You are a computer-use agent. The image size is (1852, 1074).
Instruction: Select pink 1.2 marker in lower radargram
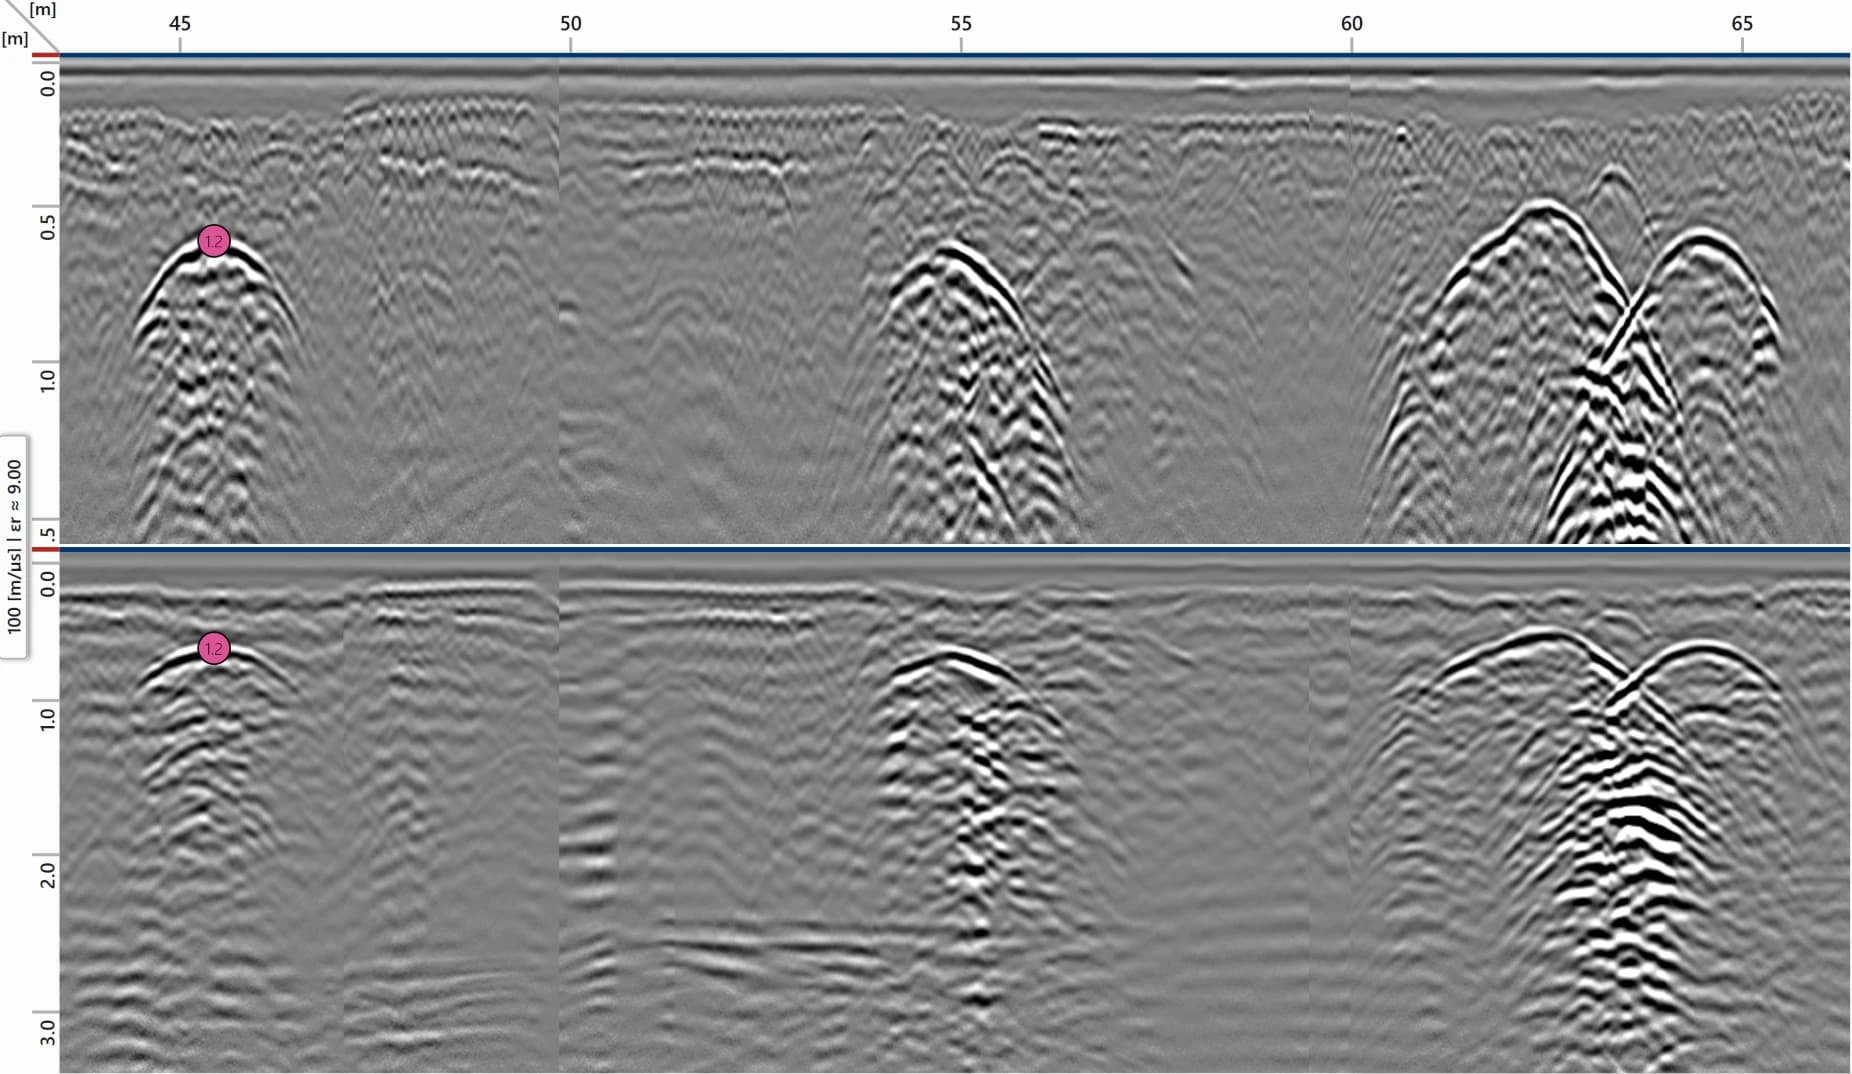[214, 649]
